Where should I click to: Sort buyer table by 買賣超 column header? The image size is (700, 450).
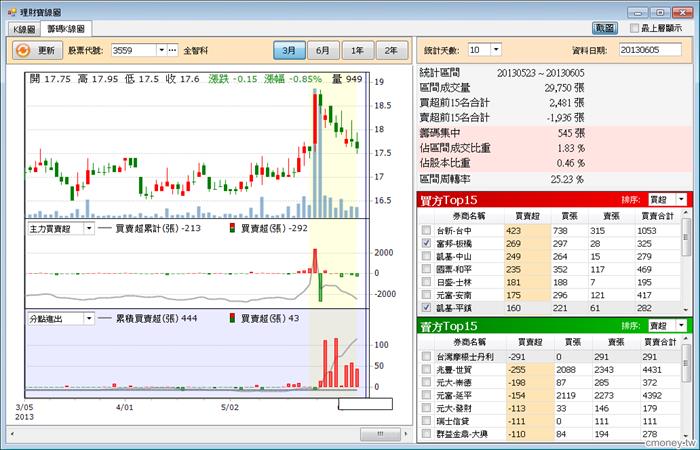tap(527, 217)
